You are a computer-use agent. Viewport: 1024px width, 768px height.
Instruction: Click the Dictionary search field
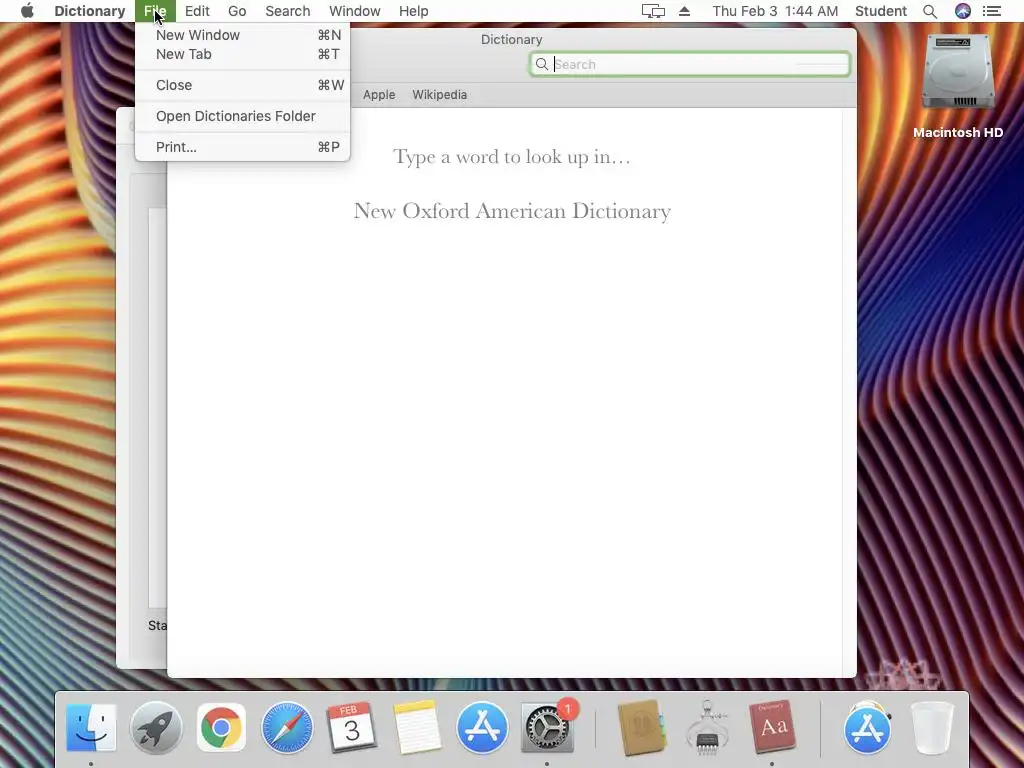690,64
